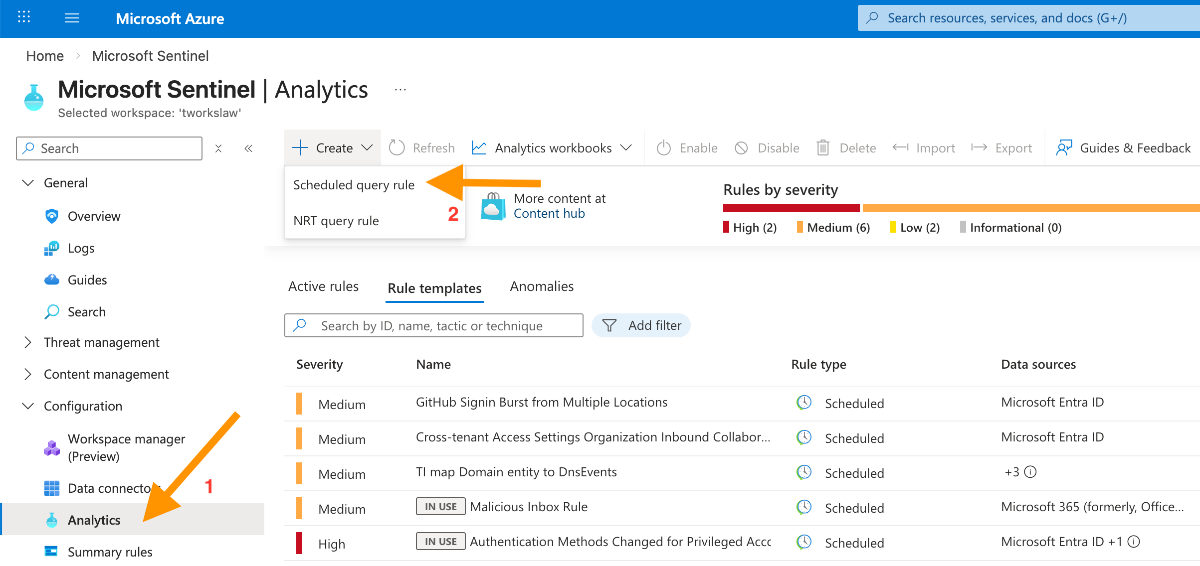Sort by the Severity column header
Viewport: 1200px width, 566px height.
319,364
